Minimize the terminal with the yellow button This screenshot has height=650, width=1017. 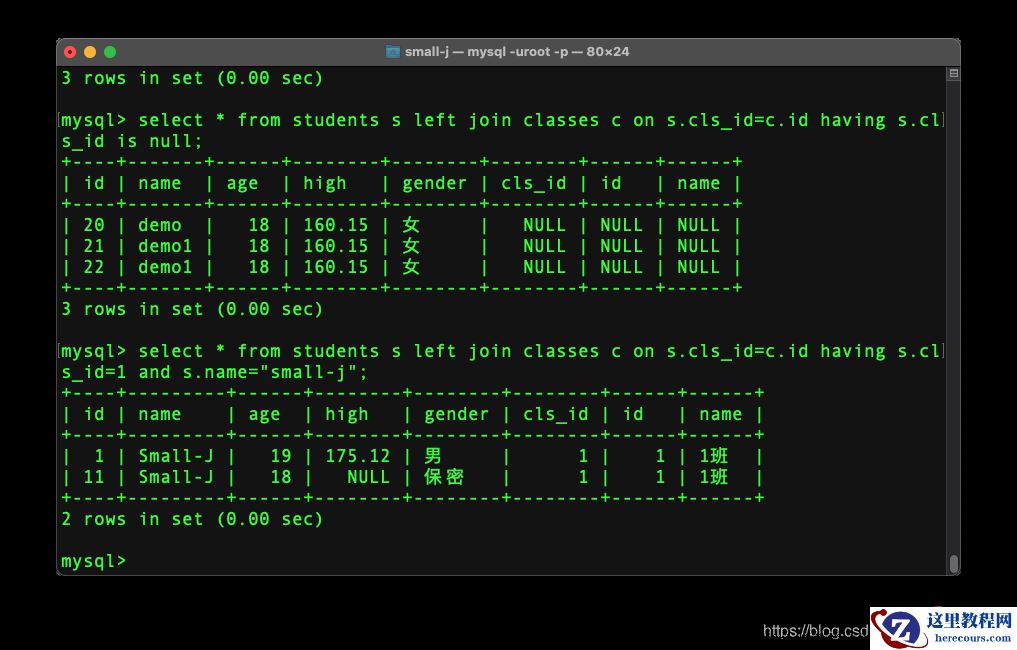coord(90,52)
